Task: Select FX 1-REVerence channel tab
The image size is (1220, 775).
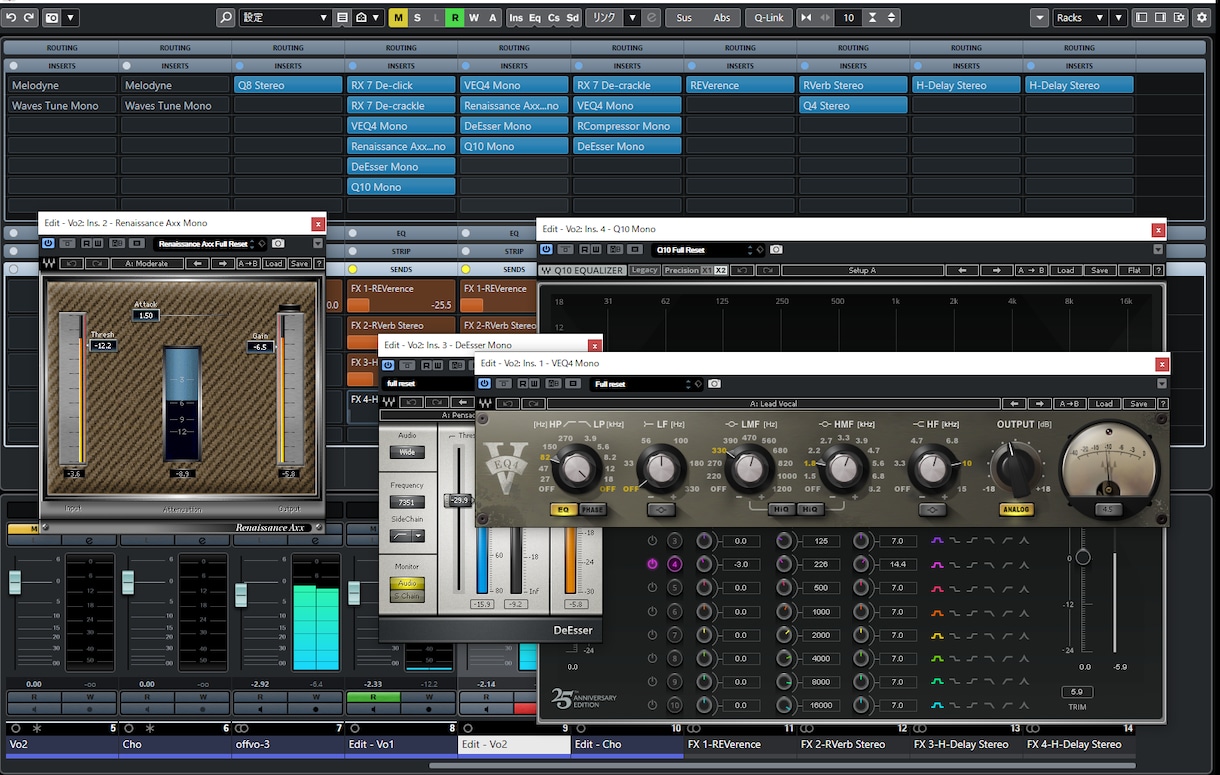Action: coord(740,744)
